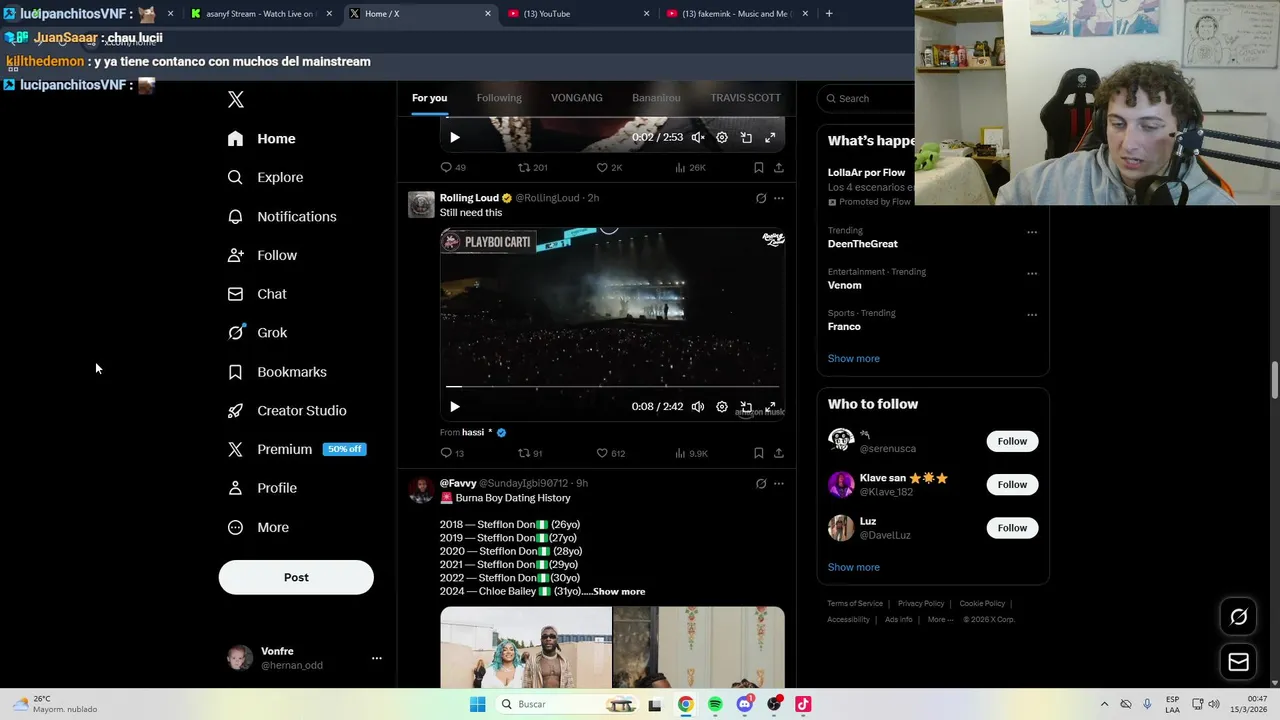Play the top video at 0:02

coord(455,138)
